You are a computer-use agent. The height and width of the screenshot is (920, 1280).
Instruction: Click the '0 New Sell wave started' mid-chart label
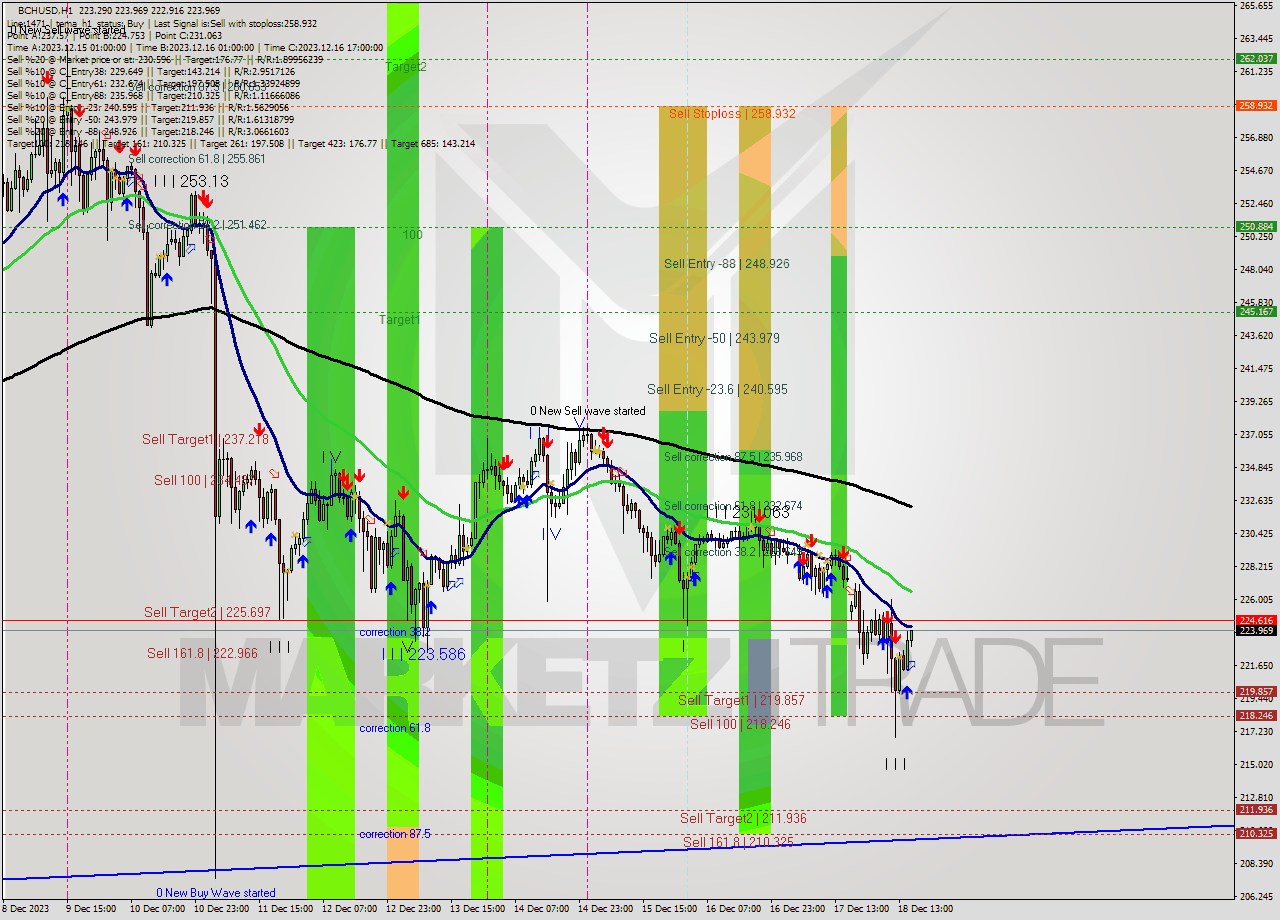click(x=588, y=411)
